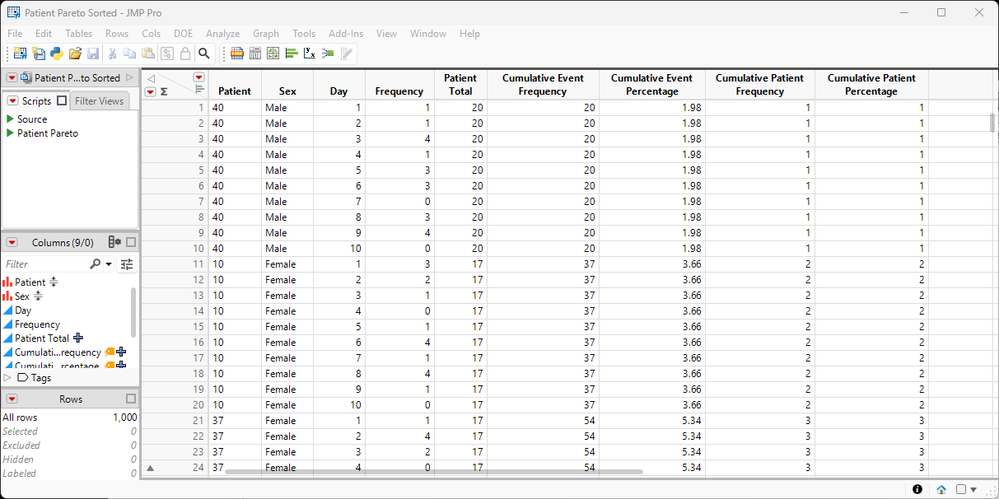Screen dimensions: 999x499
Task: Click the sliders settings toolbar icon
Action: (167, 54)
